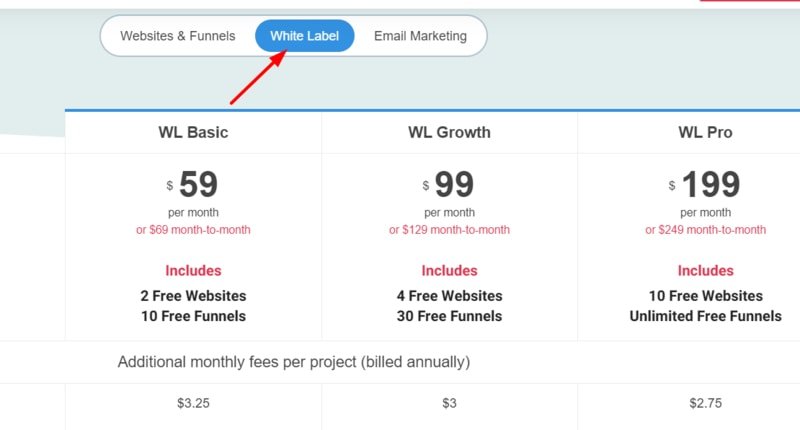Screen dimensions: 800x430
Task: Click the WL Basic plan heading
Action: pyautogui.click(x=193, y=133)
